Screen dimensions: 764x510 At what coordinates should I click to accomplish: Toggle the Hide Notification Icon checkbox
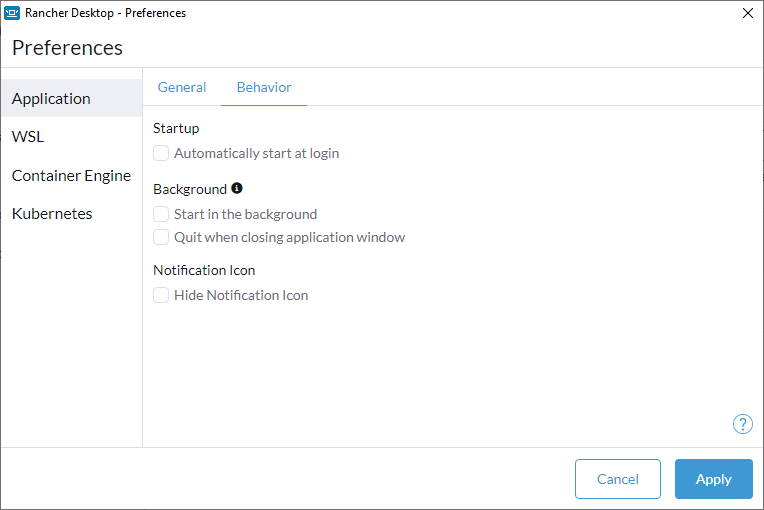click(161, 295)
